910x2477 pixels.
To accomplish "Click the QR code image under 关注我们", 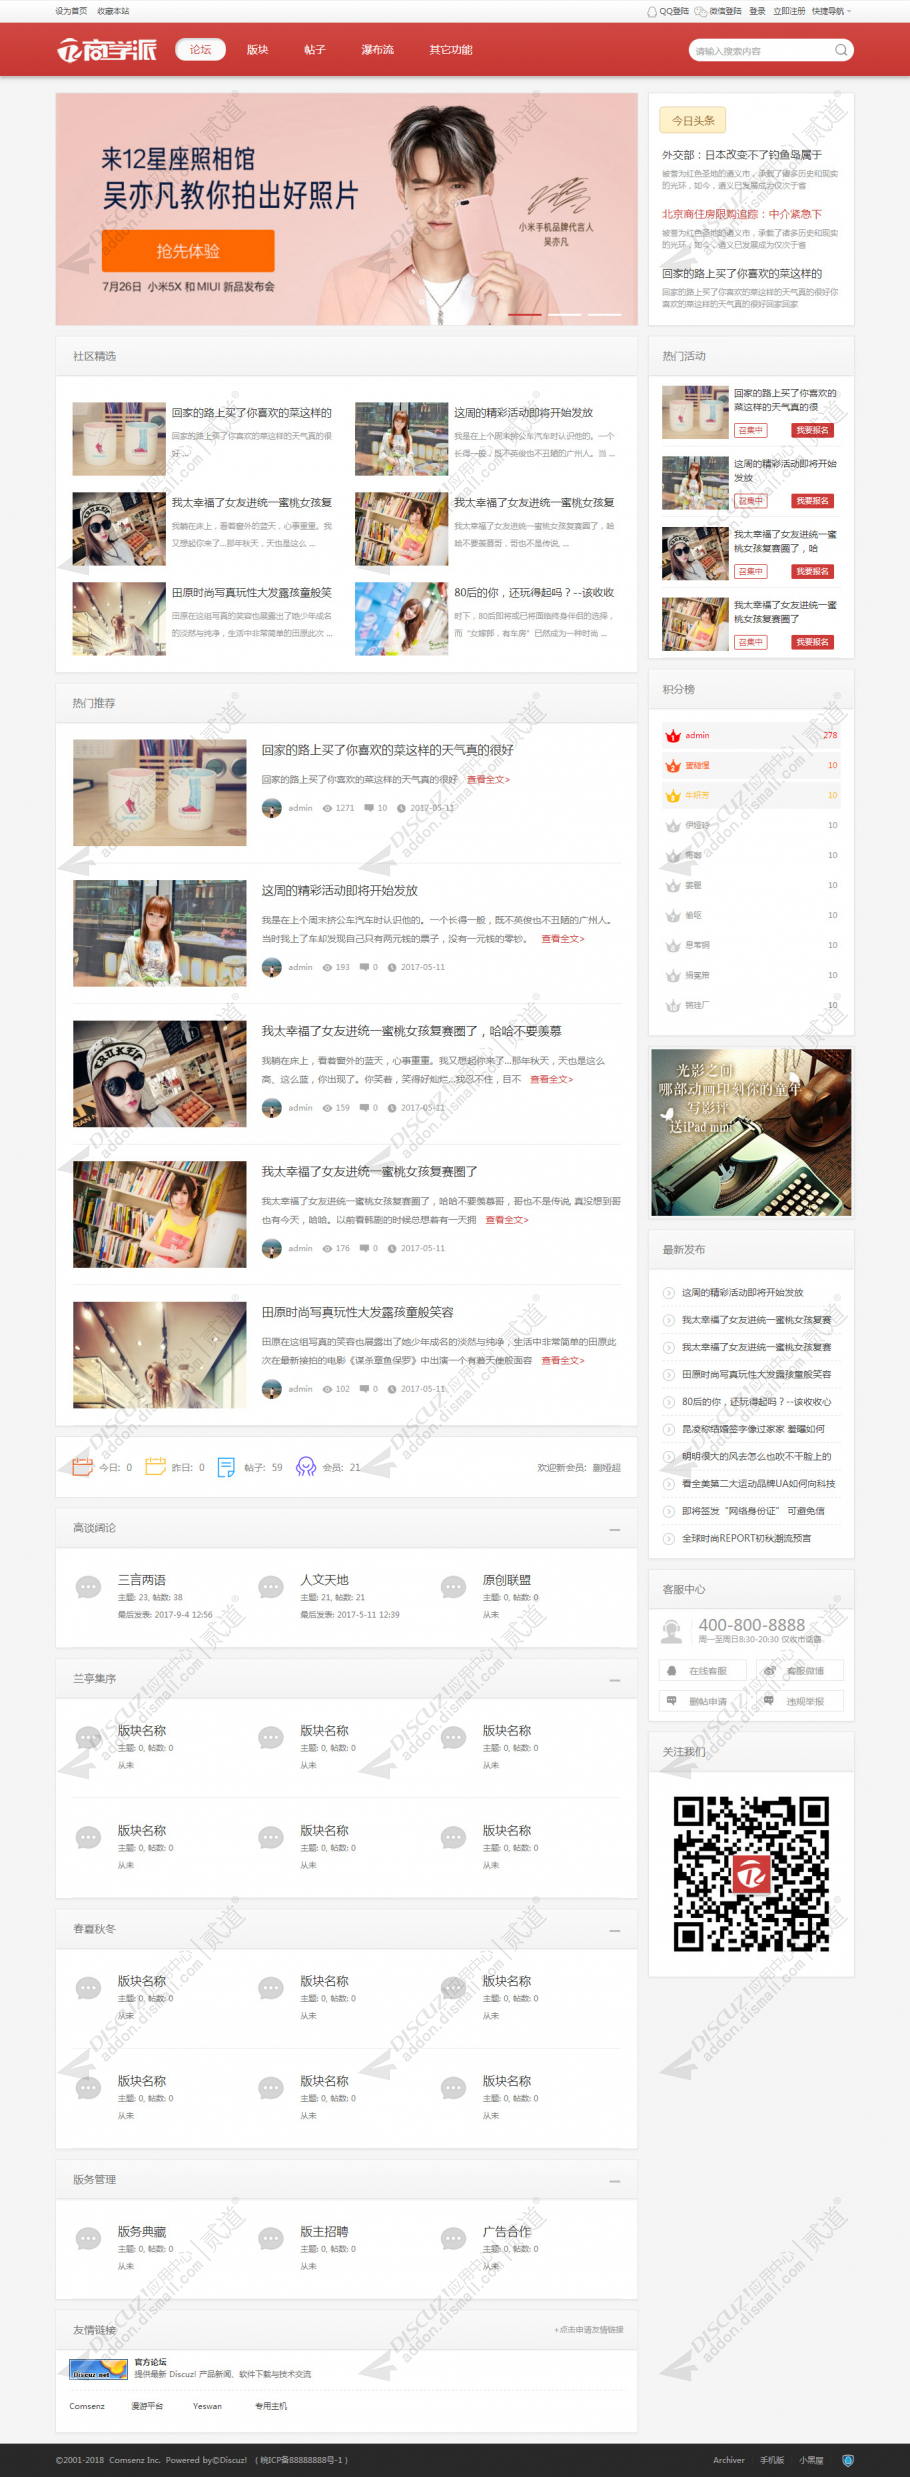I will click(751, 1874).
